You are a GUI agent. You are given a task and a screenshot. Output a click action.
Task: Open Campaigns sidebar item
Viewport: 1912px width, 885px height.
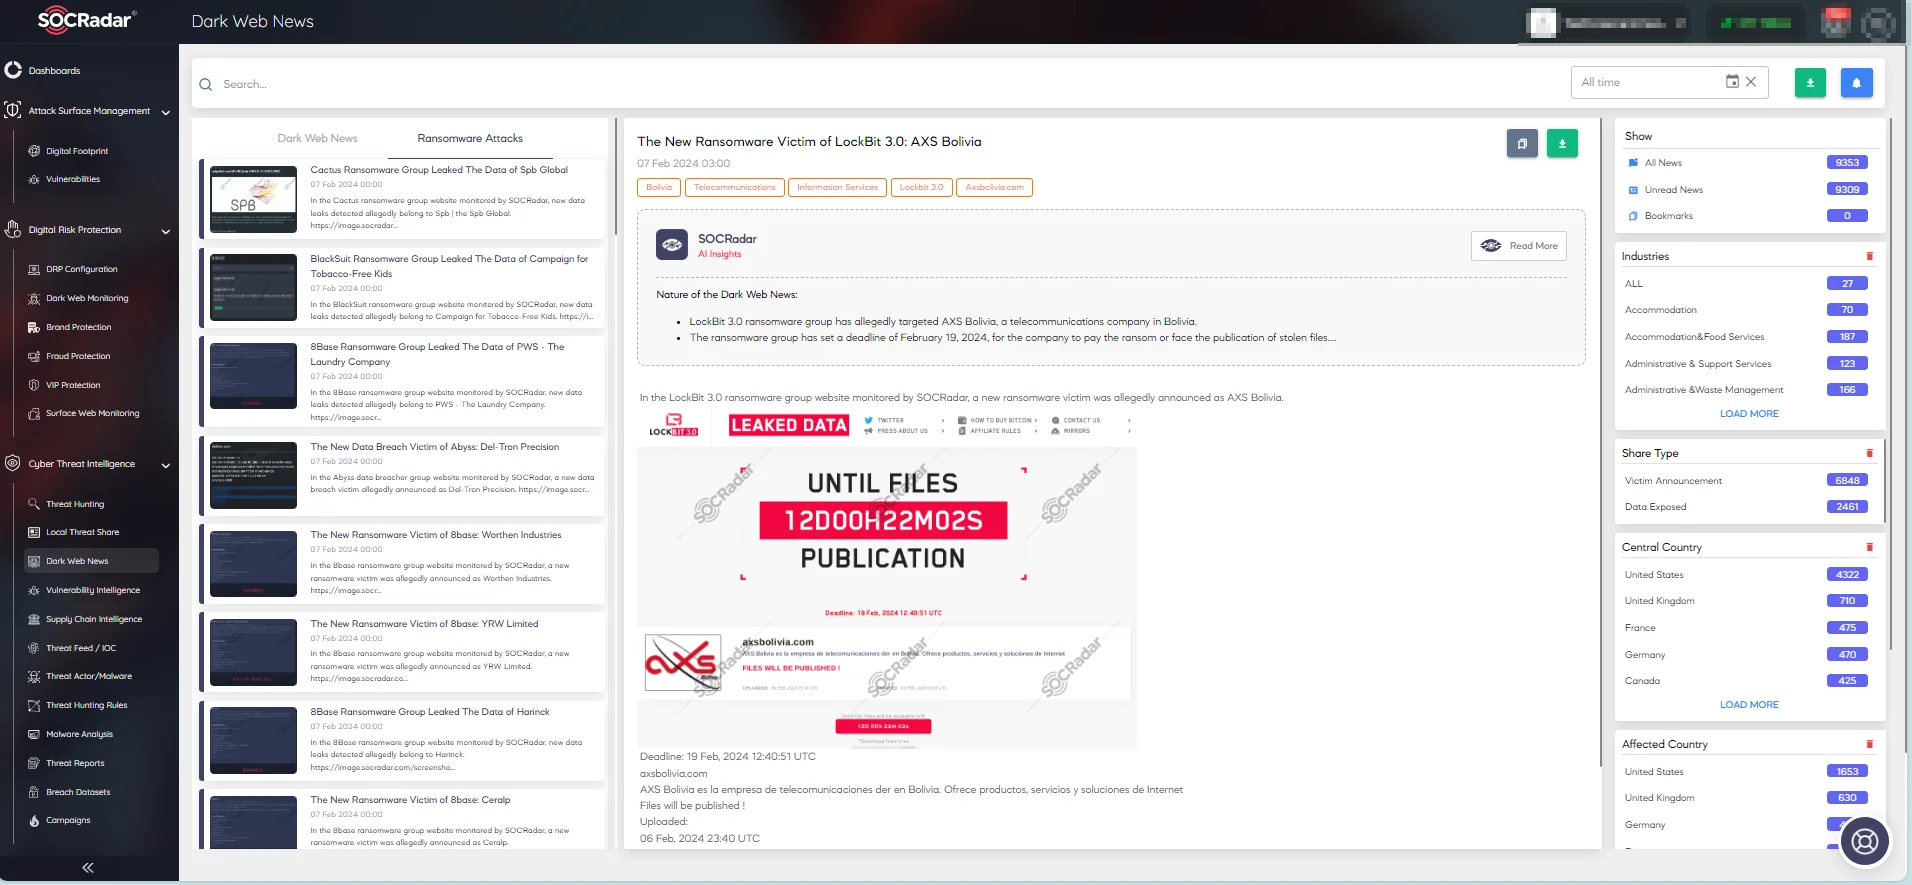pyautogui.click(x=68, y=821)
